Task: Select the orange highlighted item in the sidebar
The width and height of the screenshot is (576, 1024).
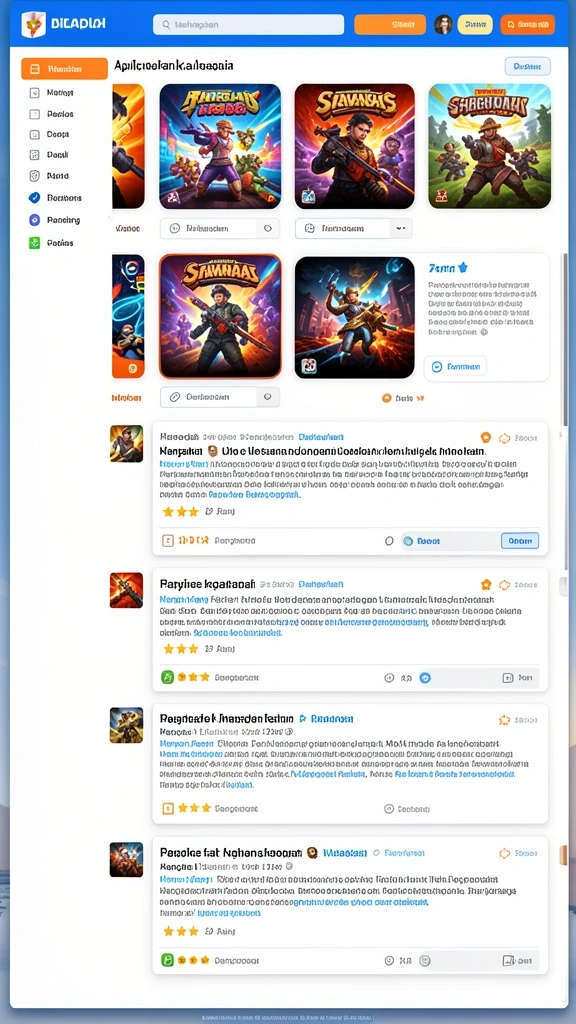Action: pyautogui.click(x=64, y=69)
